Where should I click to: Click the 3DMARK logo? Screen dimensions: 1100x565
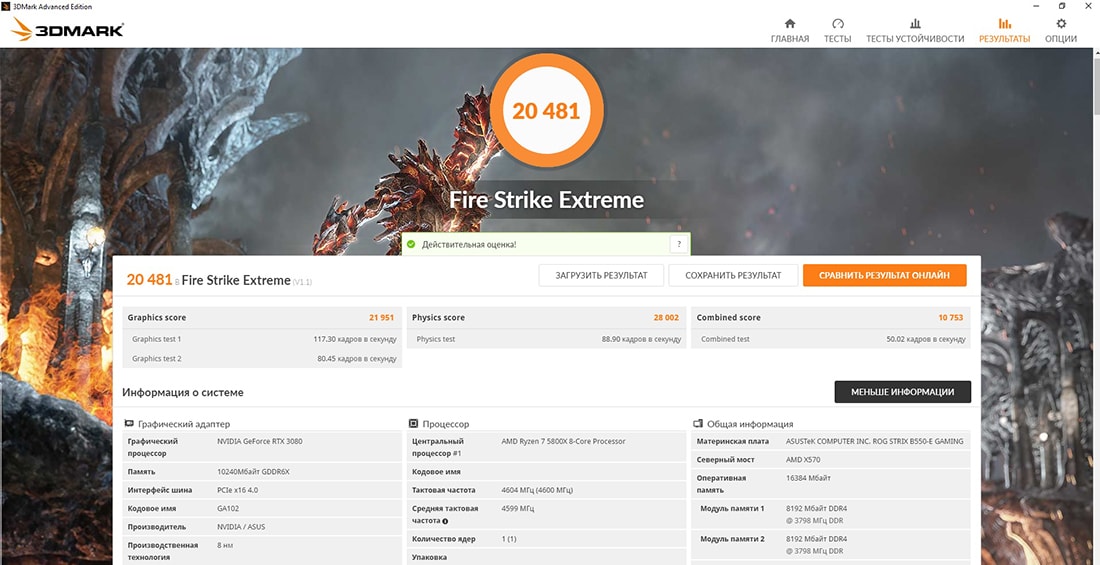coord(68,29)
